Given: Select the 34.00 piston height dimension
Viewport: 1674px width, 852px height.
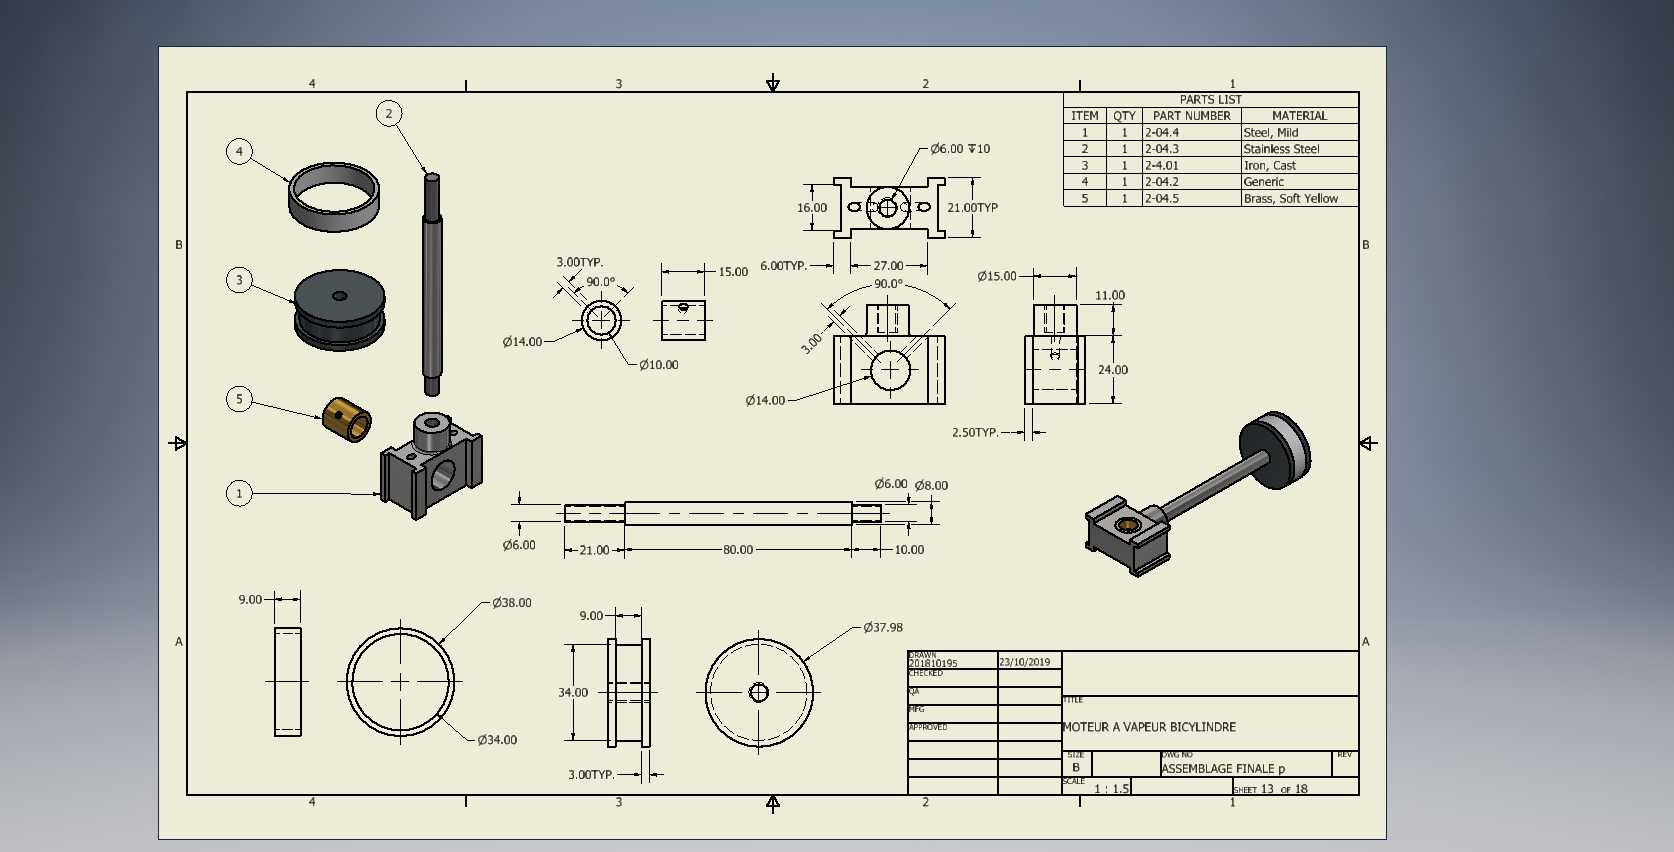Looking at the screenshot, I should [x=573, y=692].
